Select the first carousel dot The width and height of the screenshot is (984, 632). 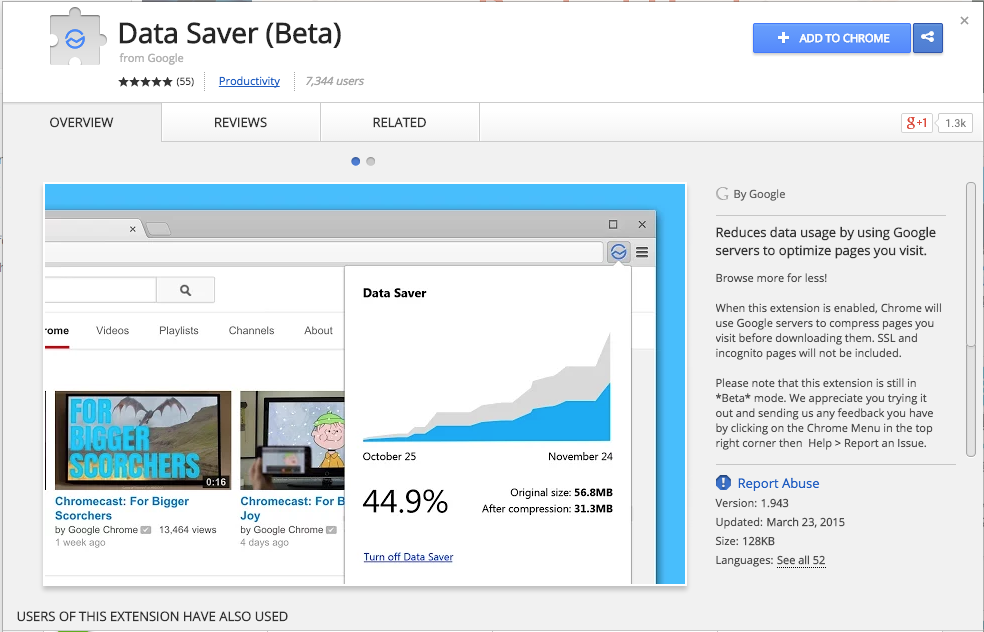pyautogui.click(x=355, y=160)
